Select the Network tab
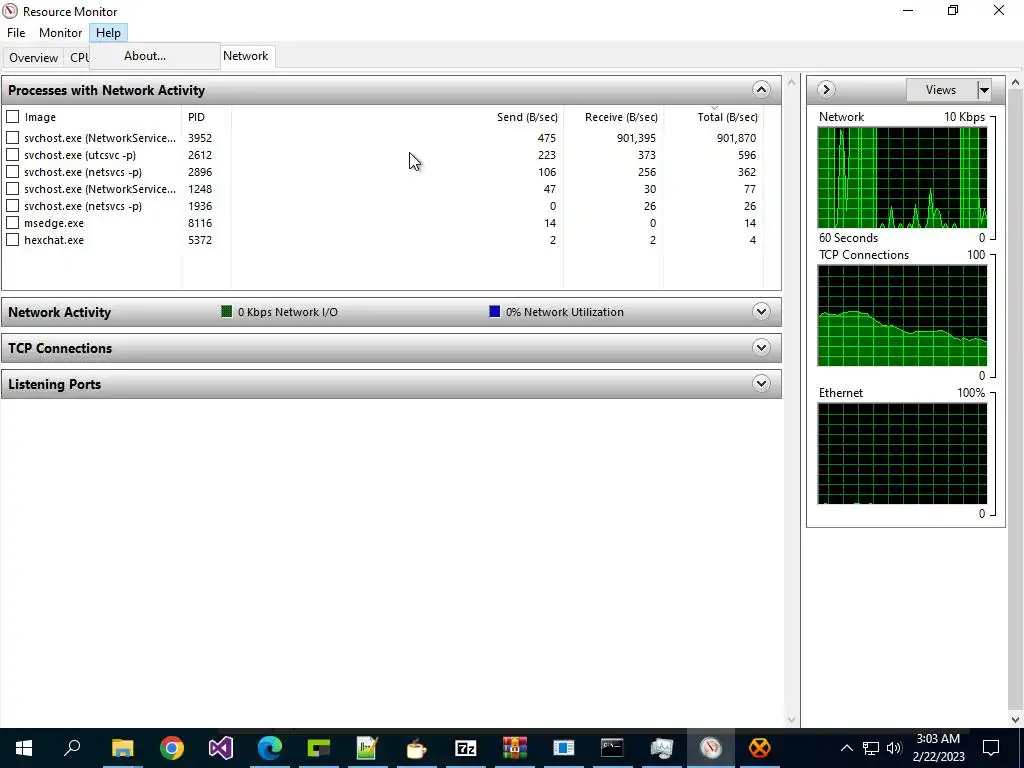The image size is (1024, 768). click(x=246, y=56)
